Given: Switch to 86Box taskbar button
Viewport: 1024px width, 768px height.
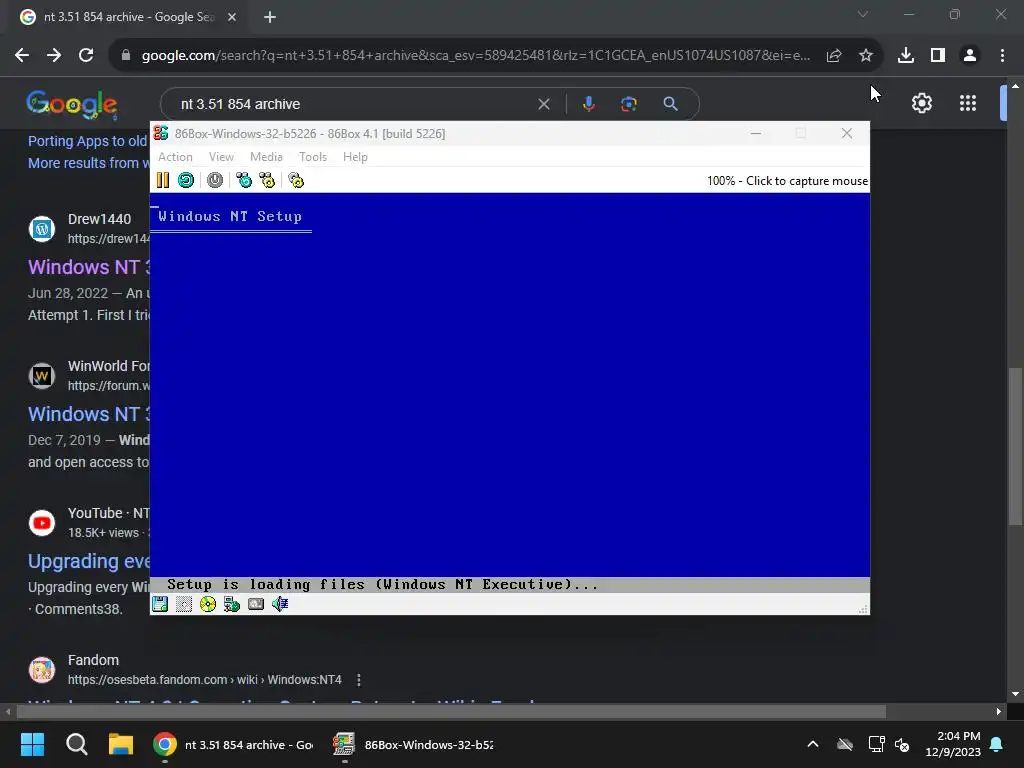Looking at the screenshot, I should click(x=413, y=744).
